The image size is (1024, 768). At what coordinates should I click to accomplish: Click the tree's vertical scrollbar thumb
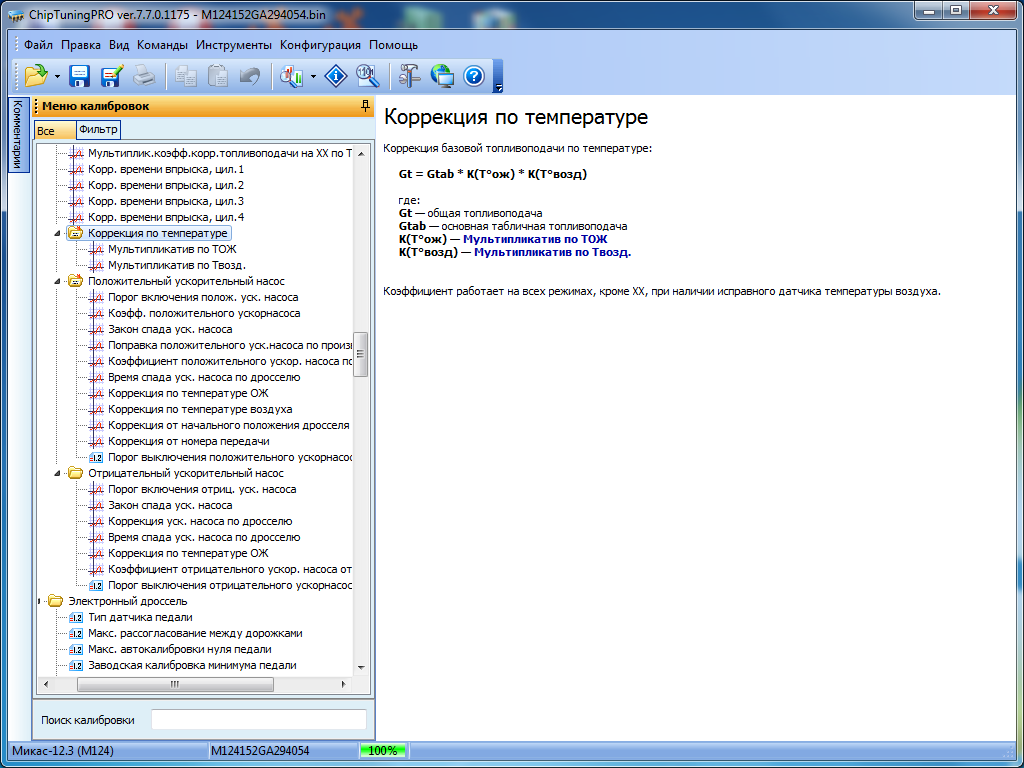(x=361, y=353)
